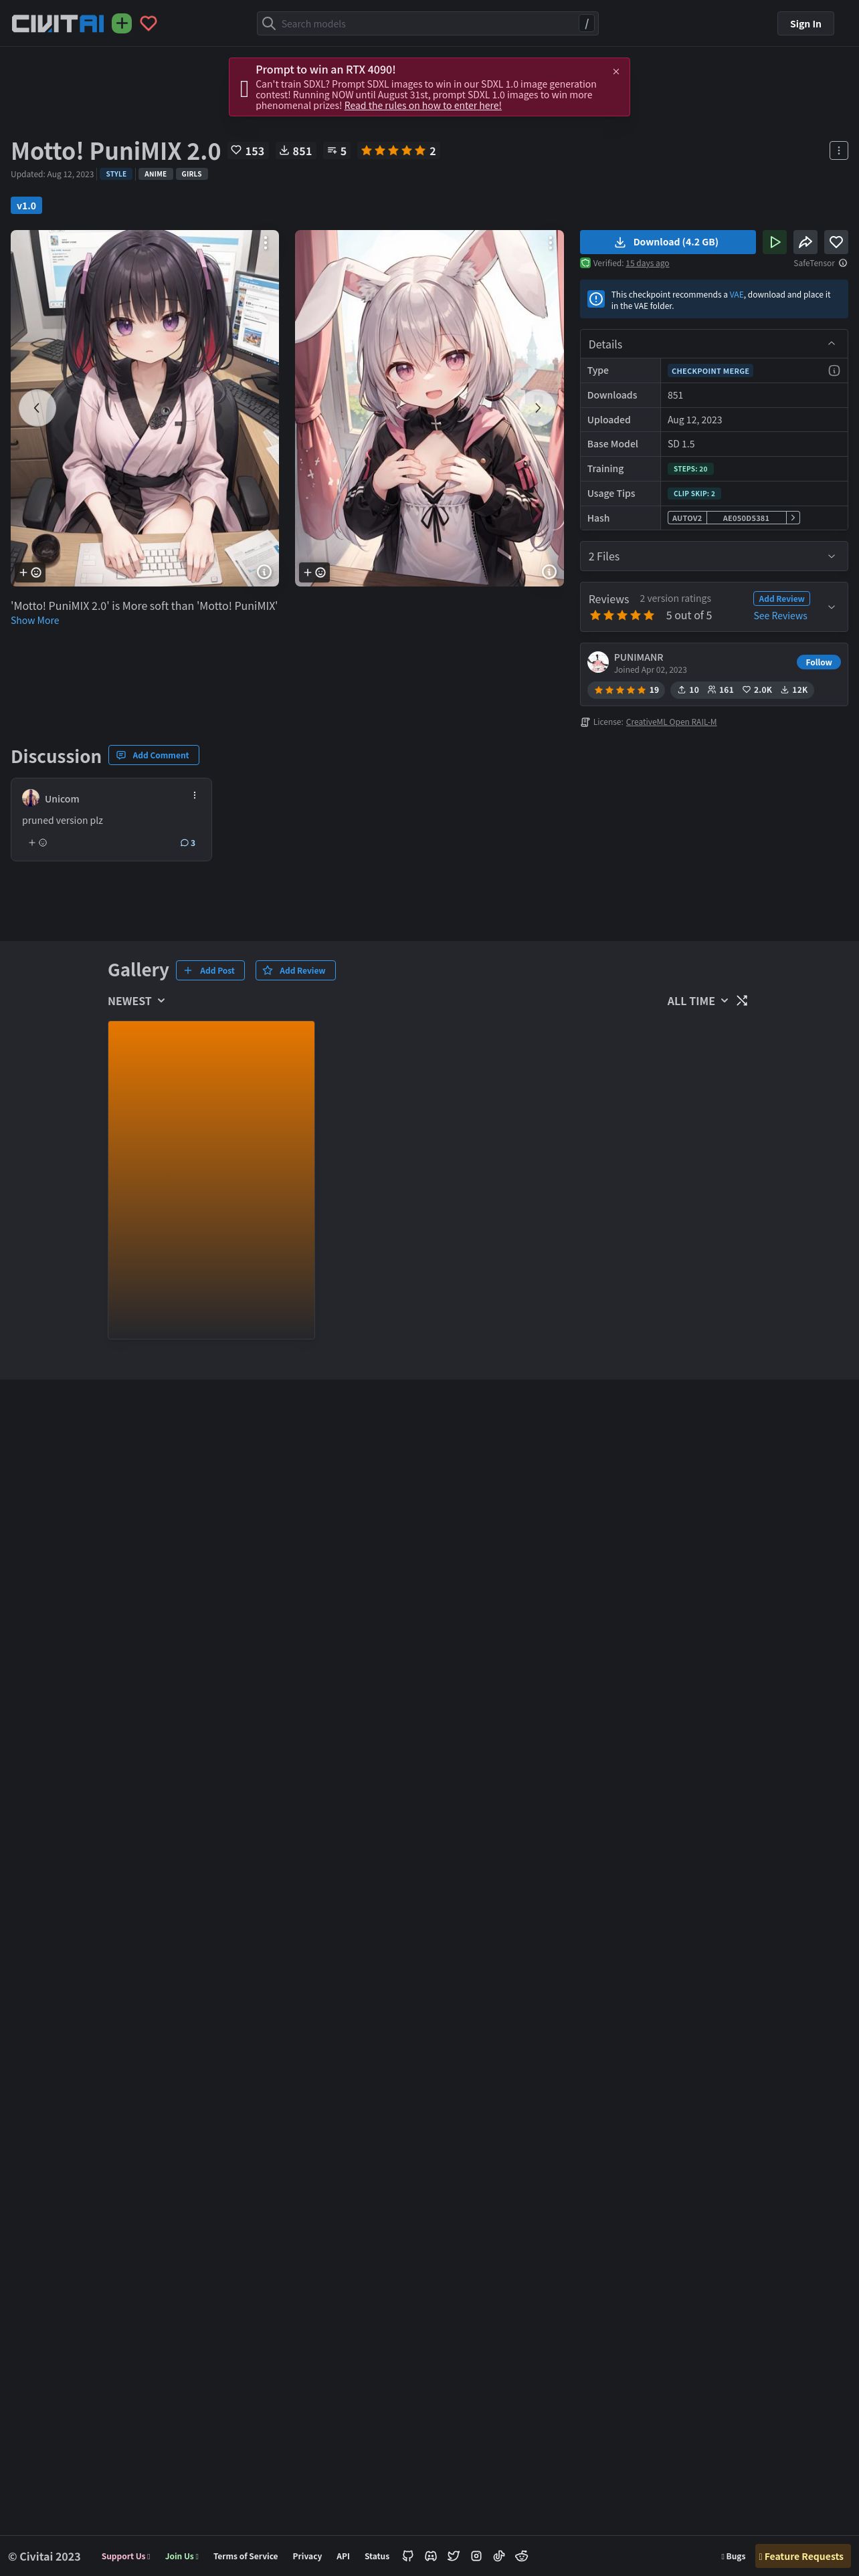Add reaction to Unicom's comment
This screenshot has width=859, height=2576.
tap(37, 842)
